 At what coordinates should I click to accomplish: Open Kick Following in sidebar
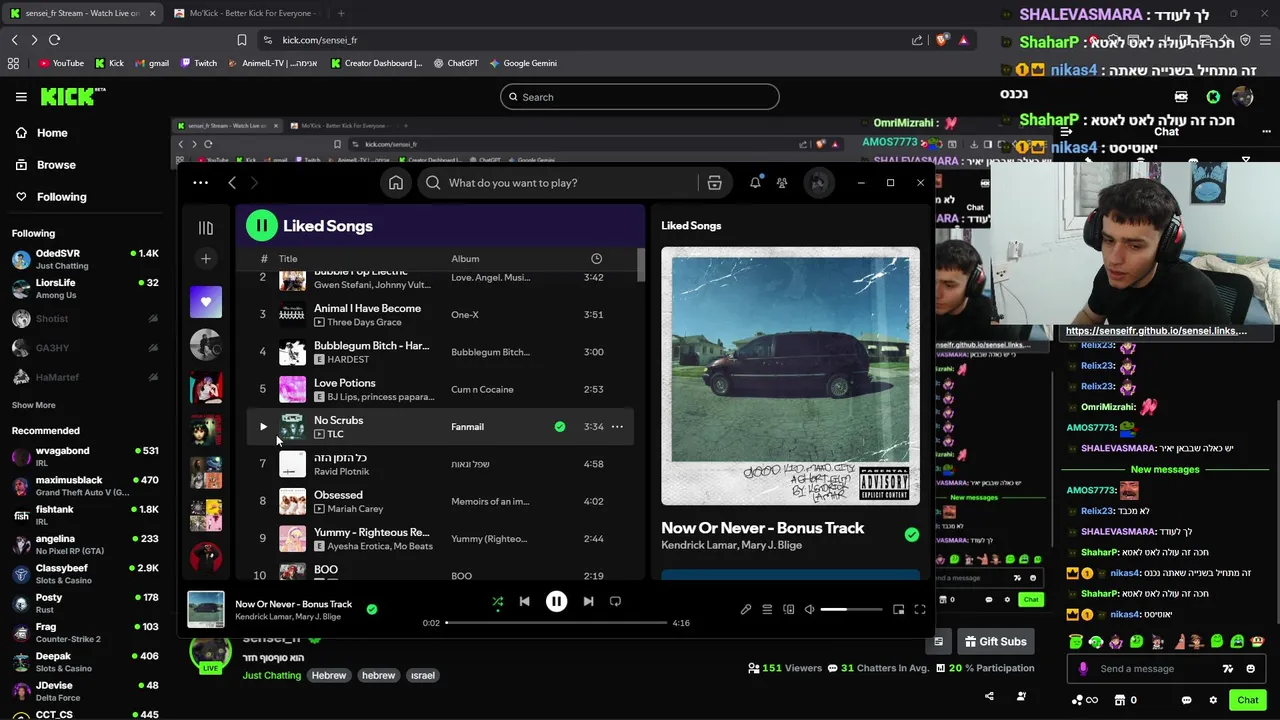tap(61, 197)
